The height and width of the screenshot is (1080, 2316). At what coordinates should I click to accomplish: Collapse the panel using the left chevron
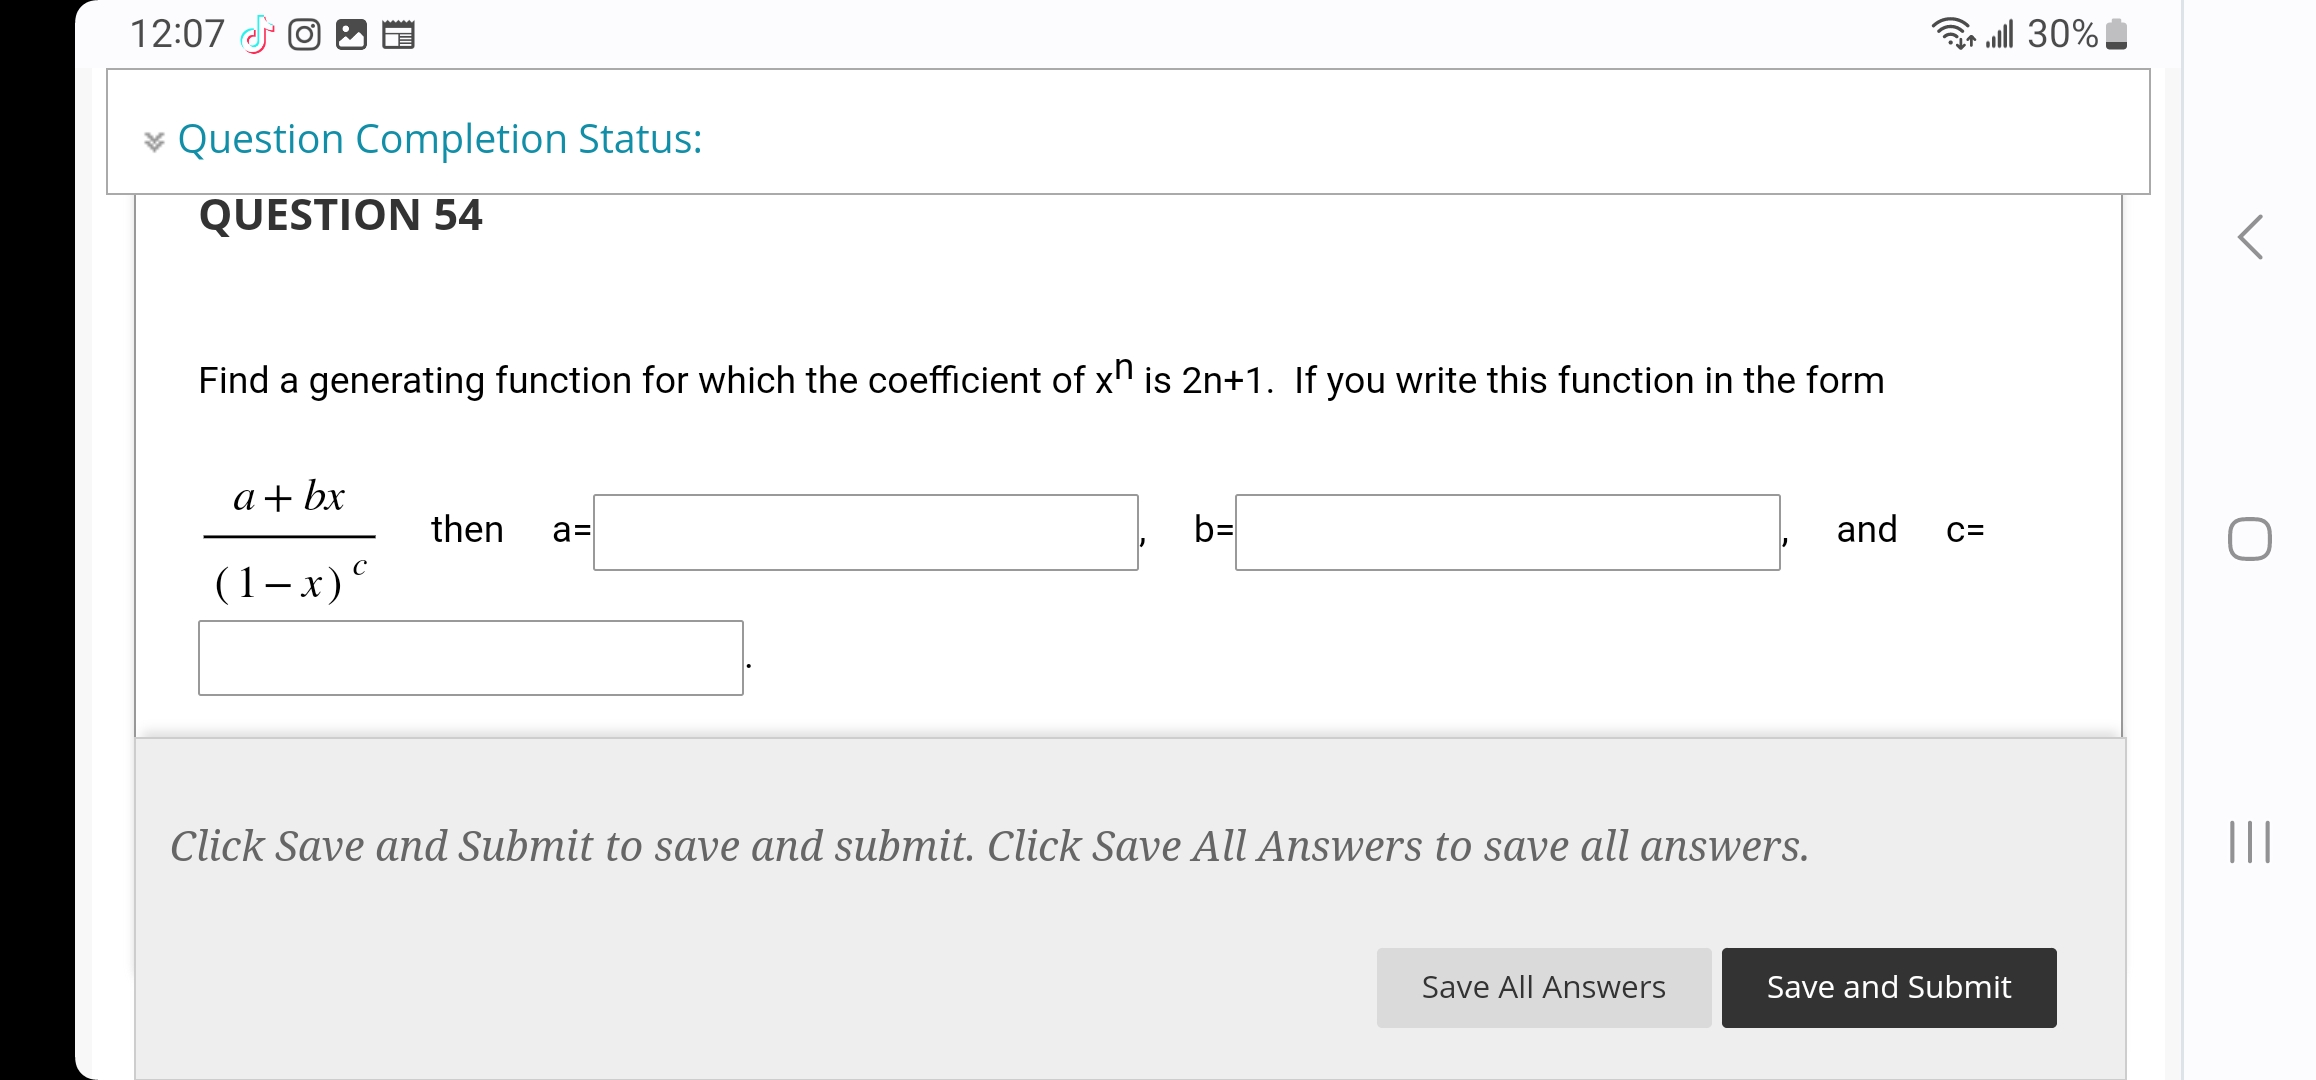coord(2250,237)
